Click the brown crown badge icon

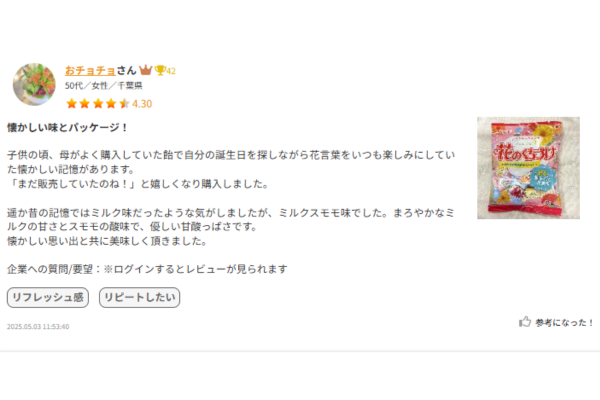[145, 70]
